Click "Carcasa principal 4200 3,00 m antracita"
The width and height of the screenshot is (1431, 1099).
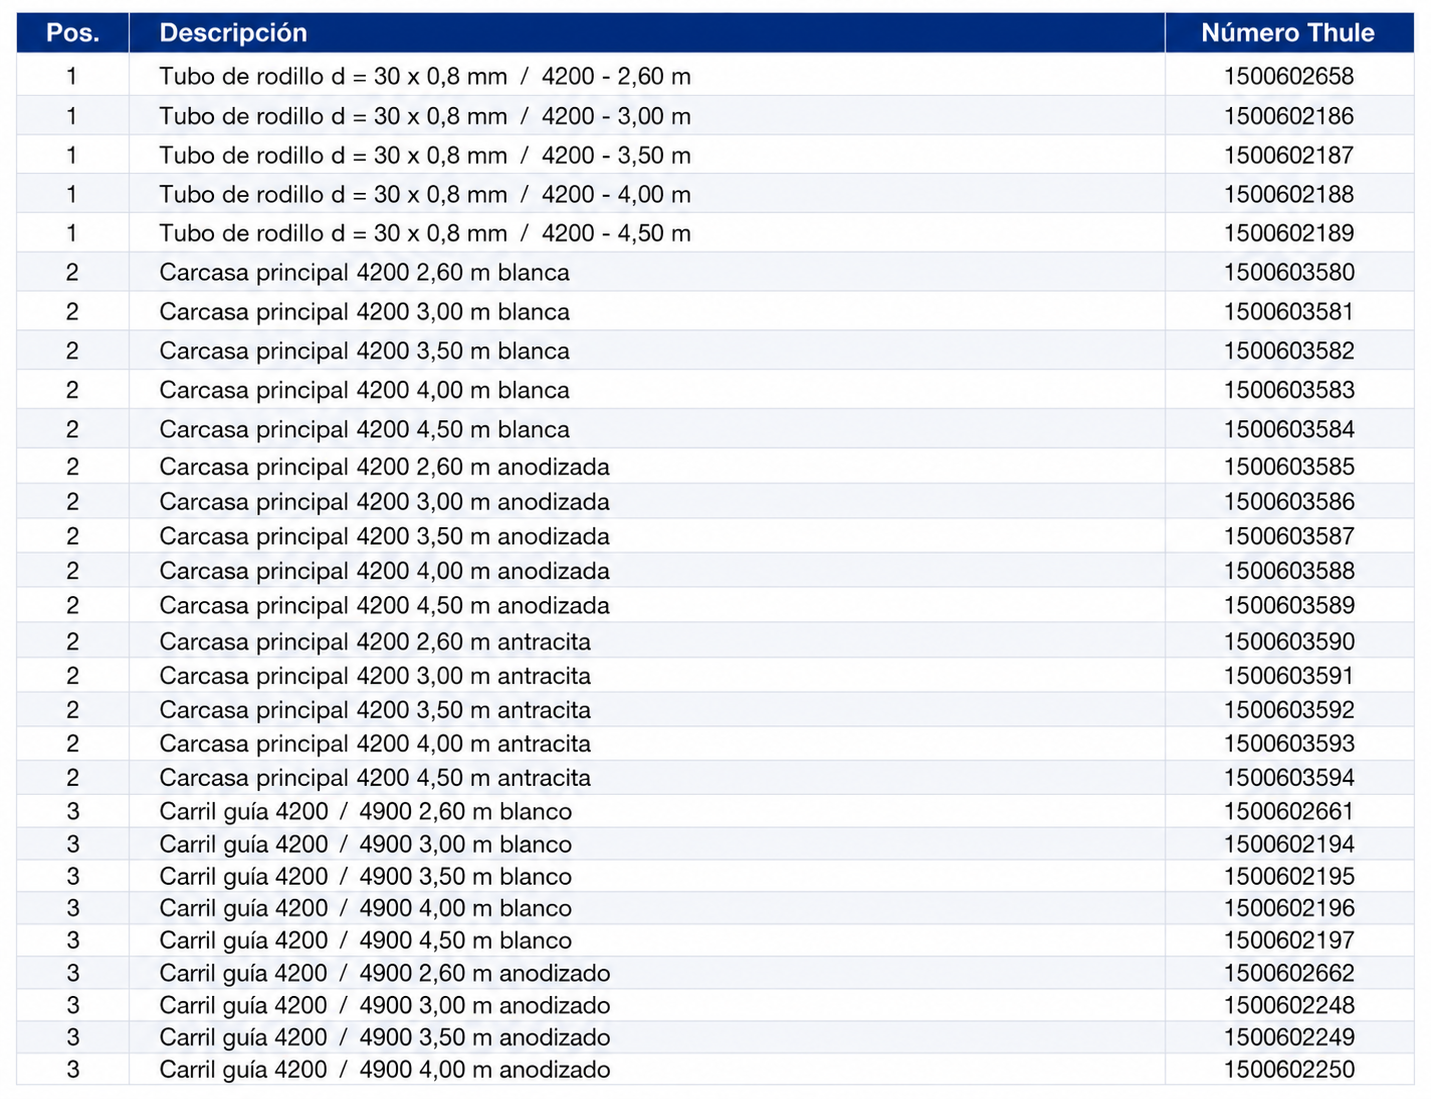tap(375, 676)
